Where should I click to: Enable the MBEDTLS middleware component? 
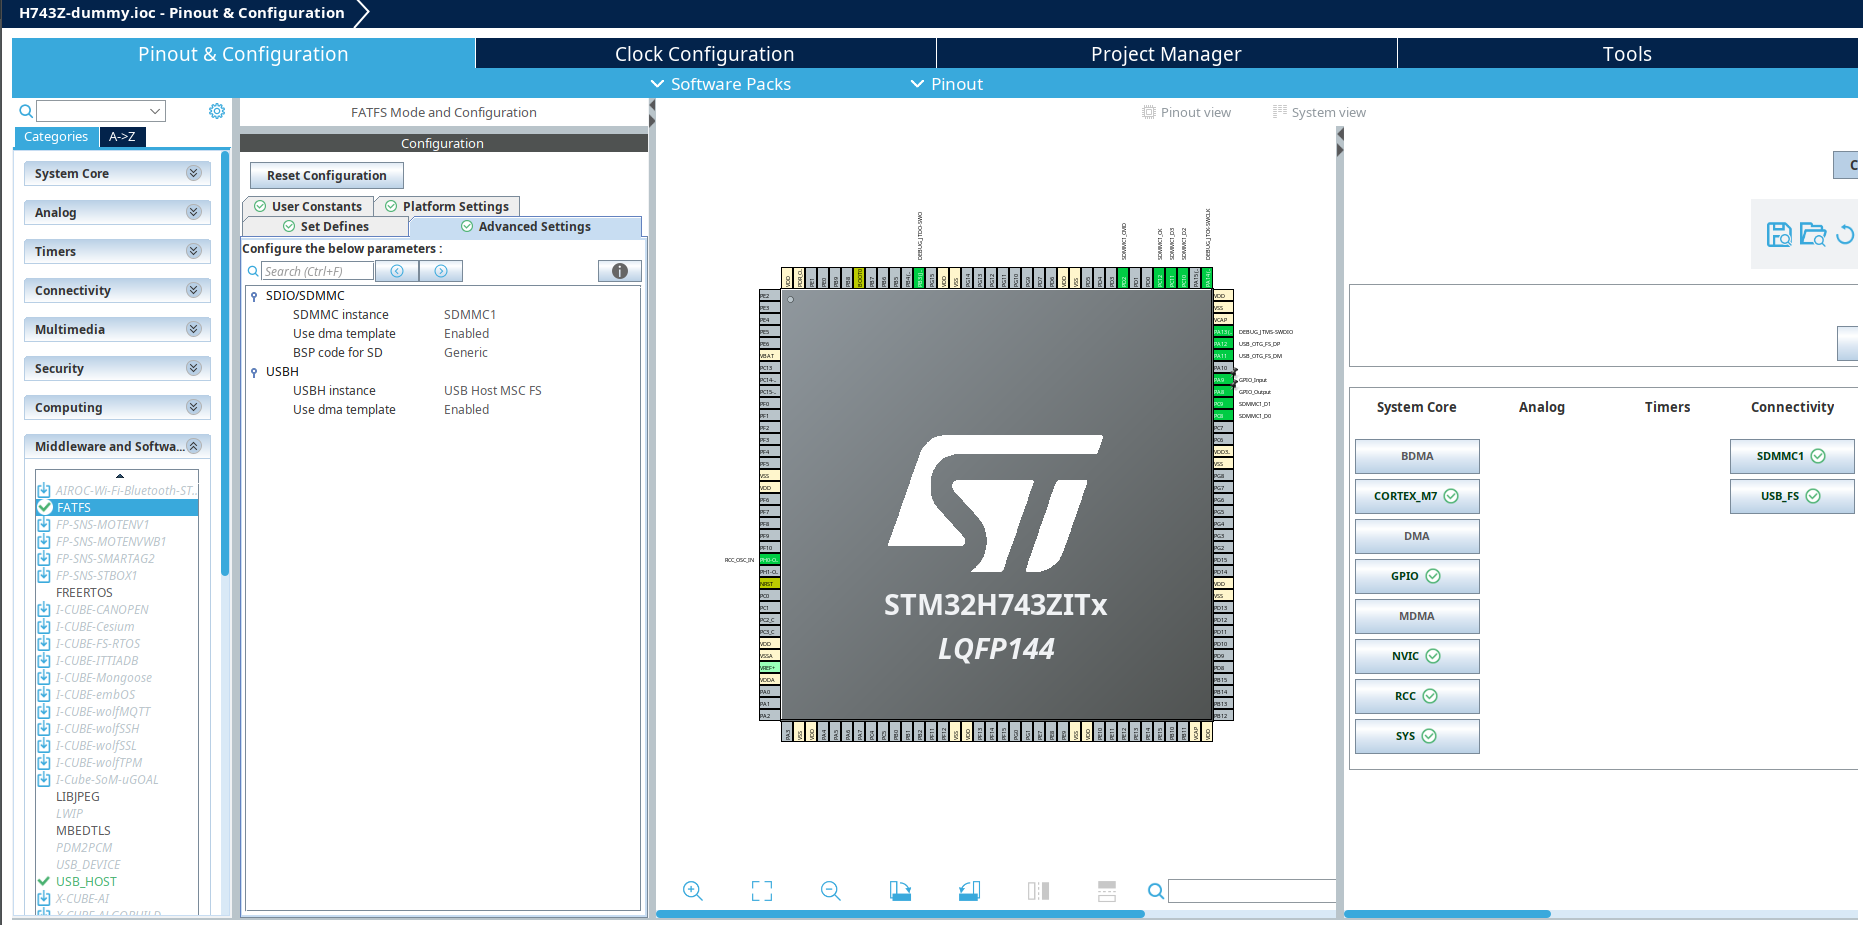83,830
